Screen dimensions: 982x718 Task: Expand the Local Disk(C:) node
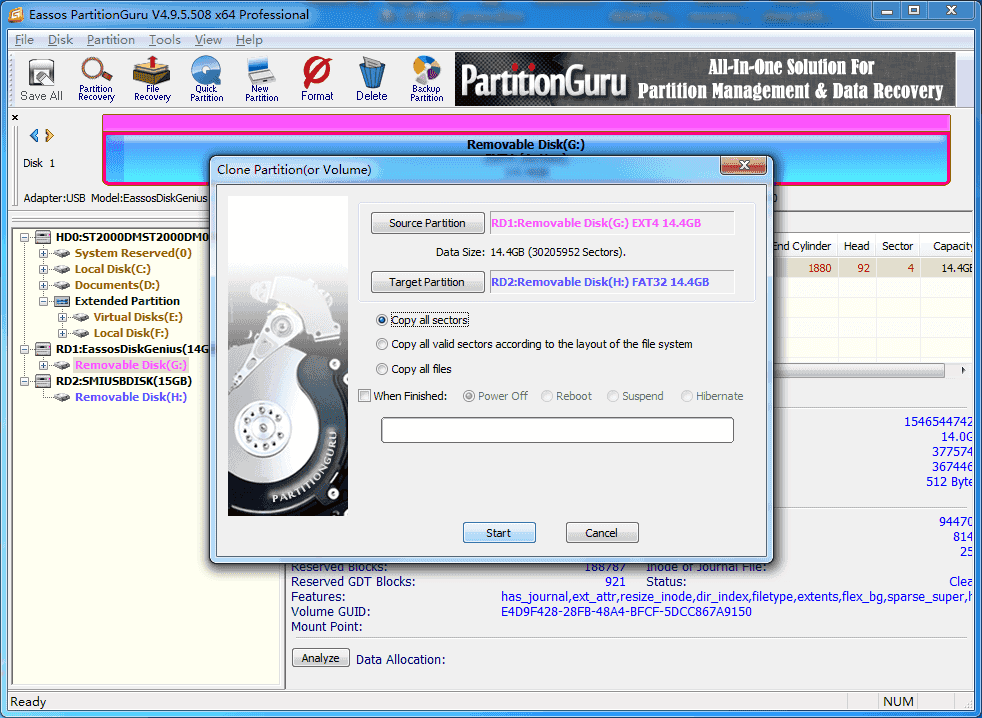[x=43, y=269]
